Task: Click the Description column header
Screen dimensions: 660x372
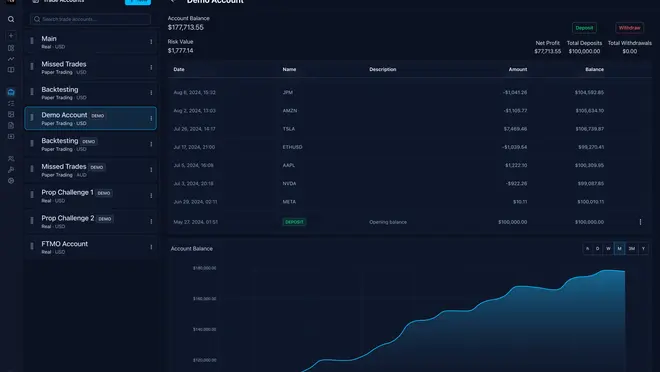Action: point(383,69)
